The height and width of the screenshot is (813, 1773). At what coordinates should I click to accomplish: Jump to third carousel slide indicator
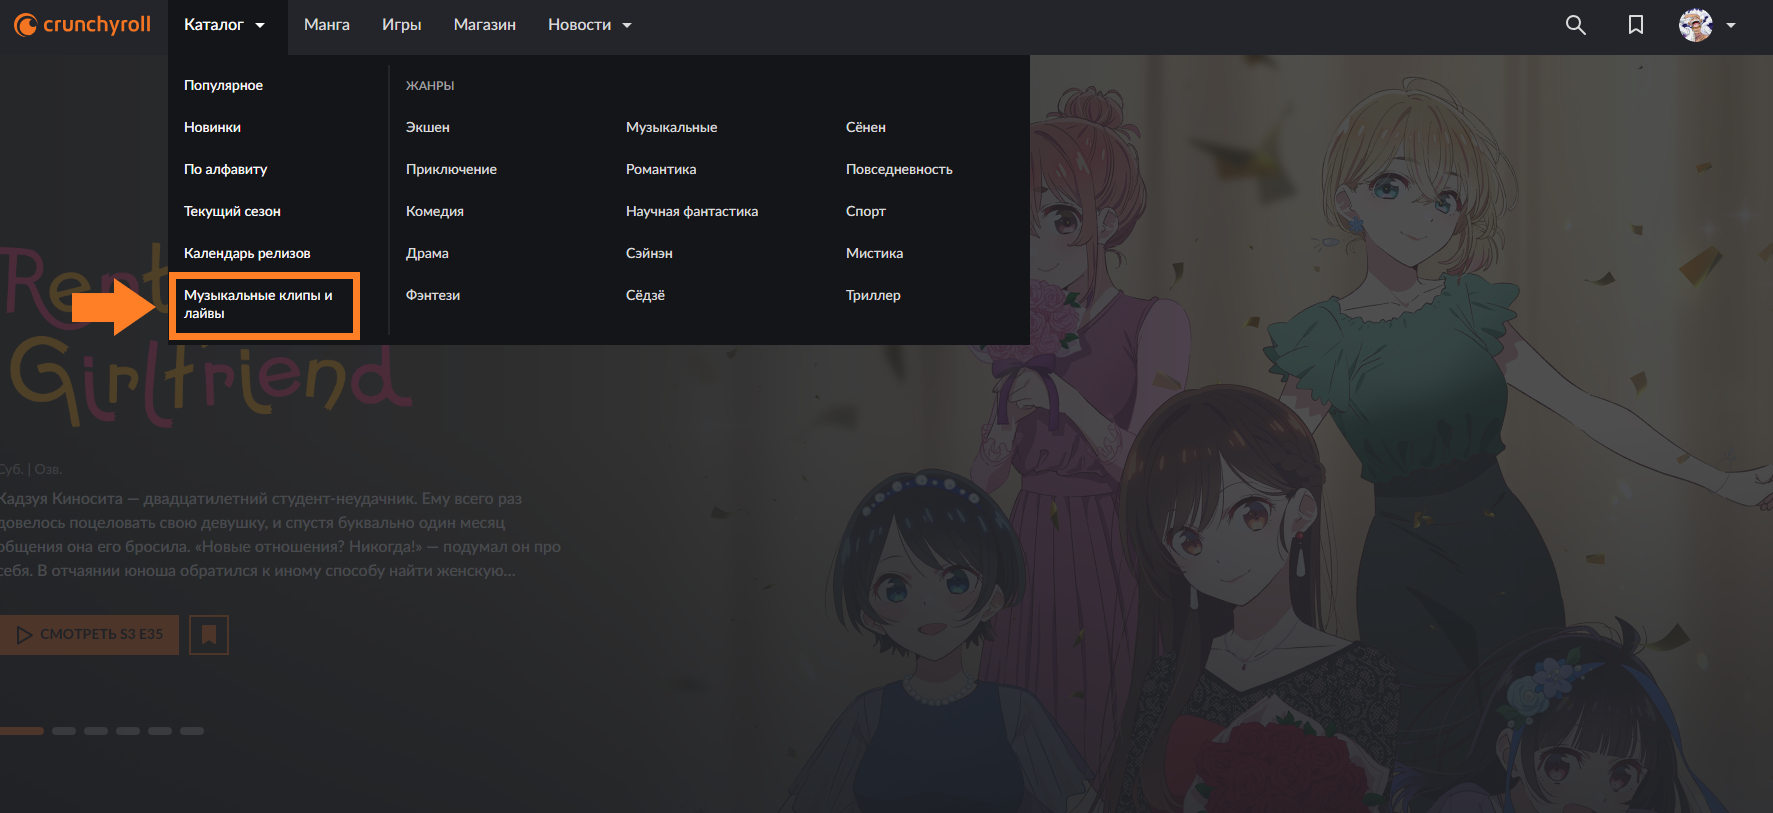click(96, 731)
